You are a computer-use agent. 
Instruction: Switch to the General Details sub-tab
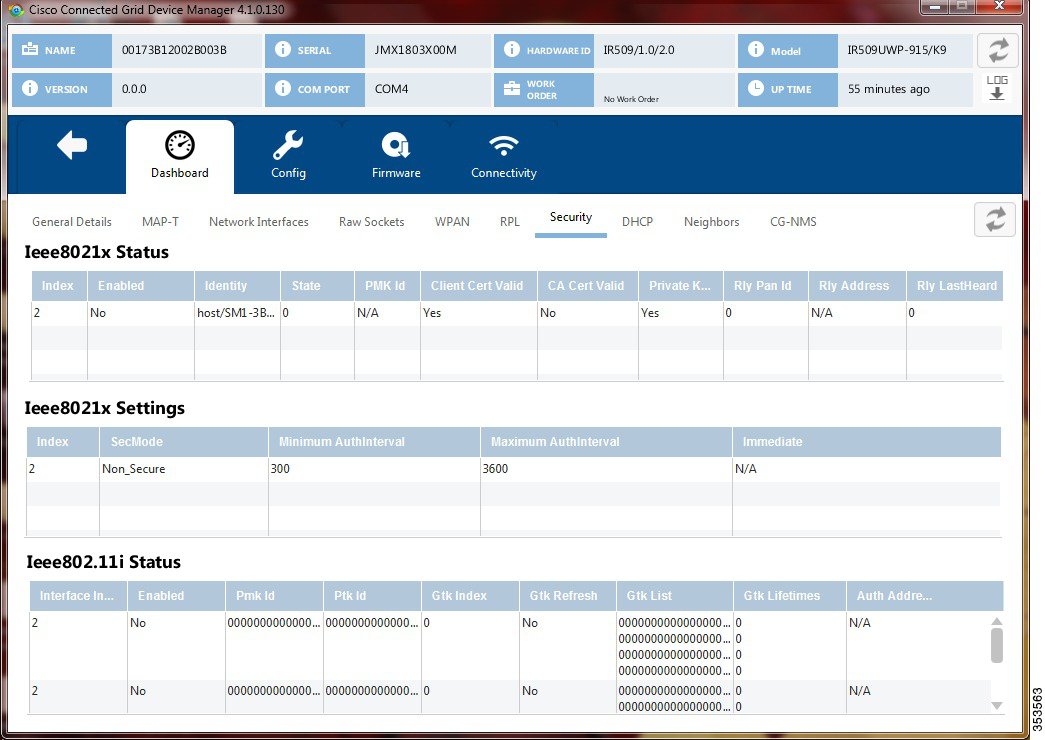click(x=72, y=222)
